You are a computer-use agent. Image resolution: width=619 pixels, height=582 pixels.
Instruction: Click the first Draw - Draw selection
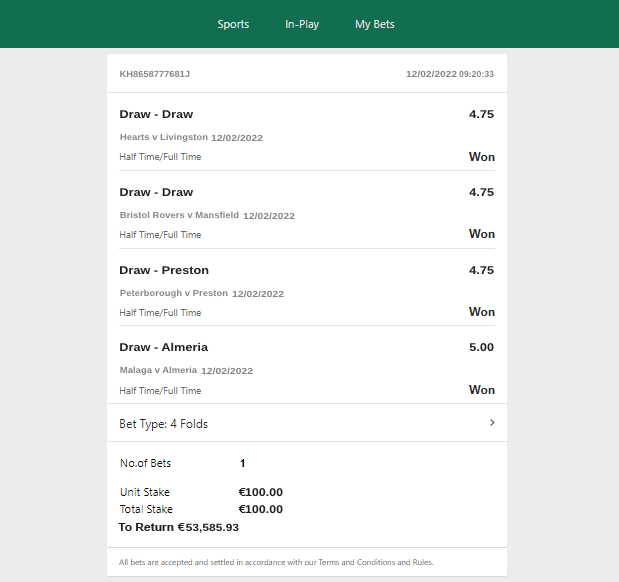(156, 114)
